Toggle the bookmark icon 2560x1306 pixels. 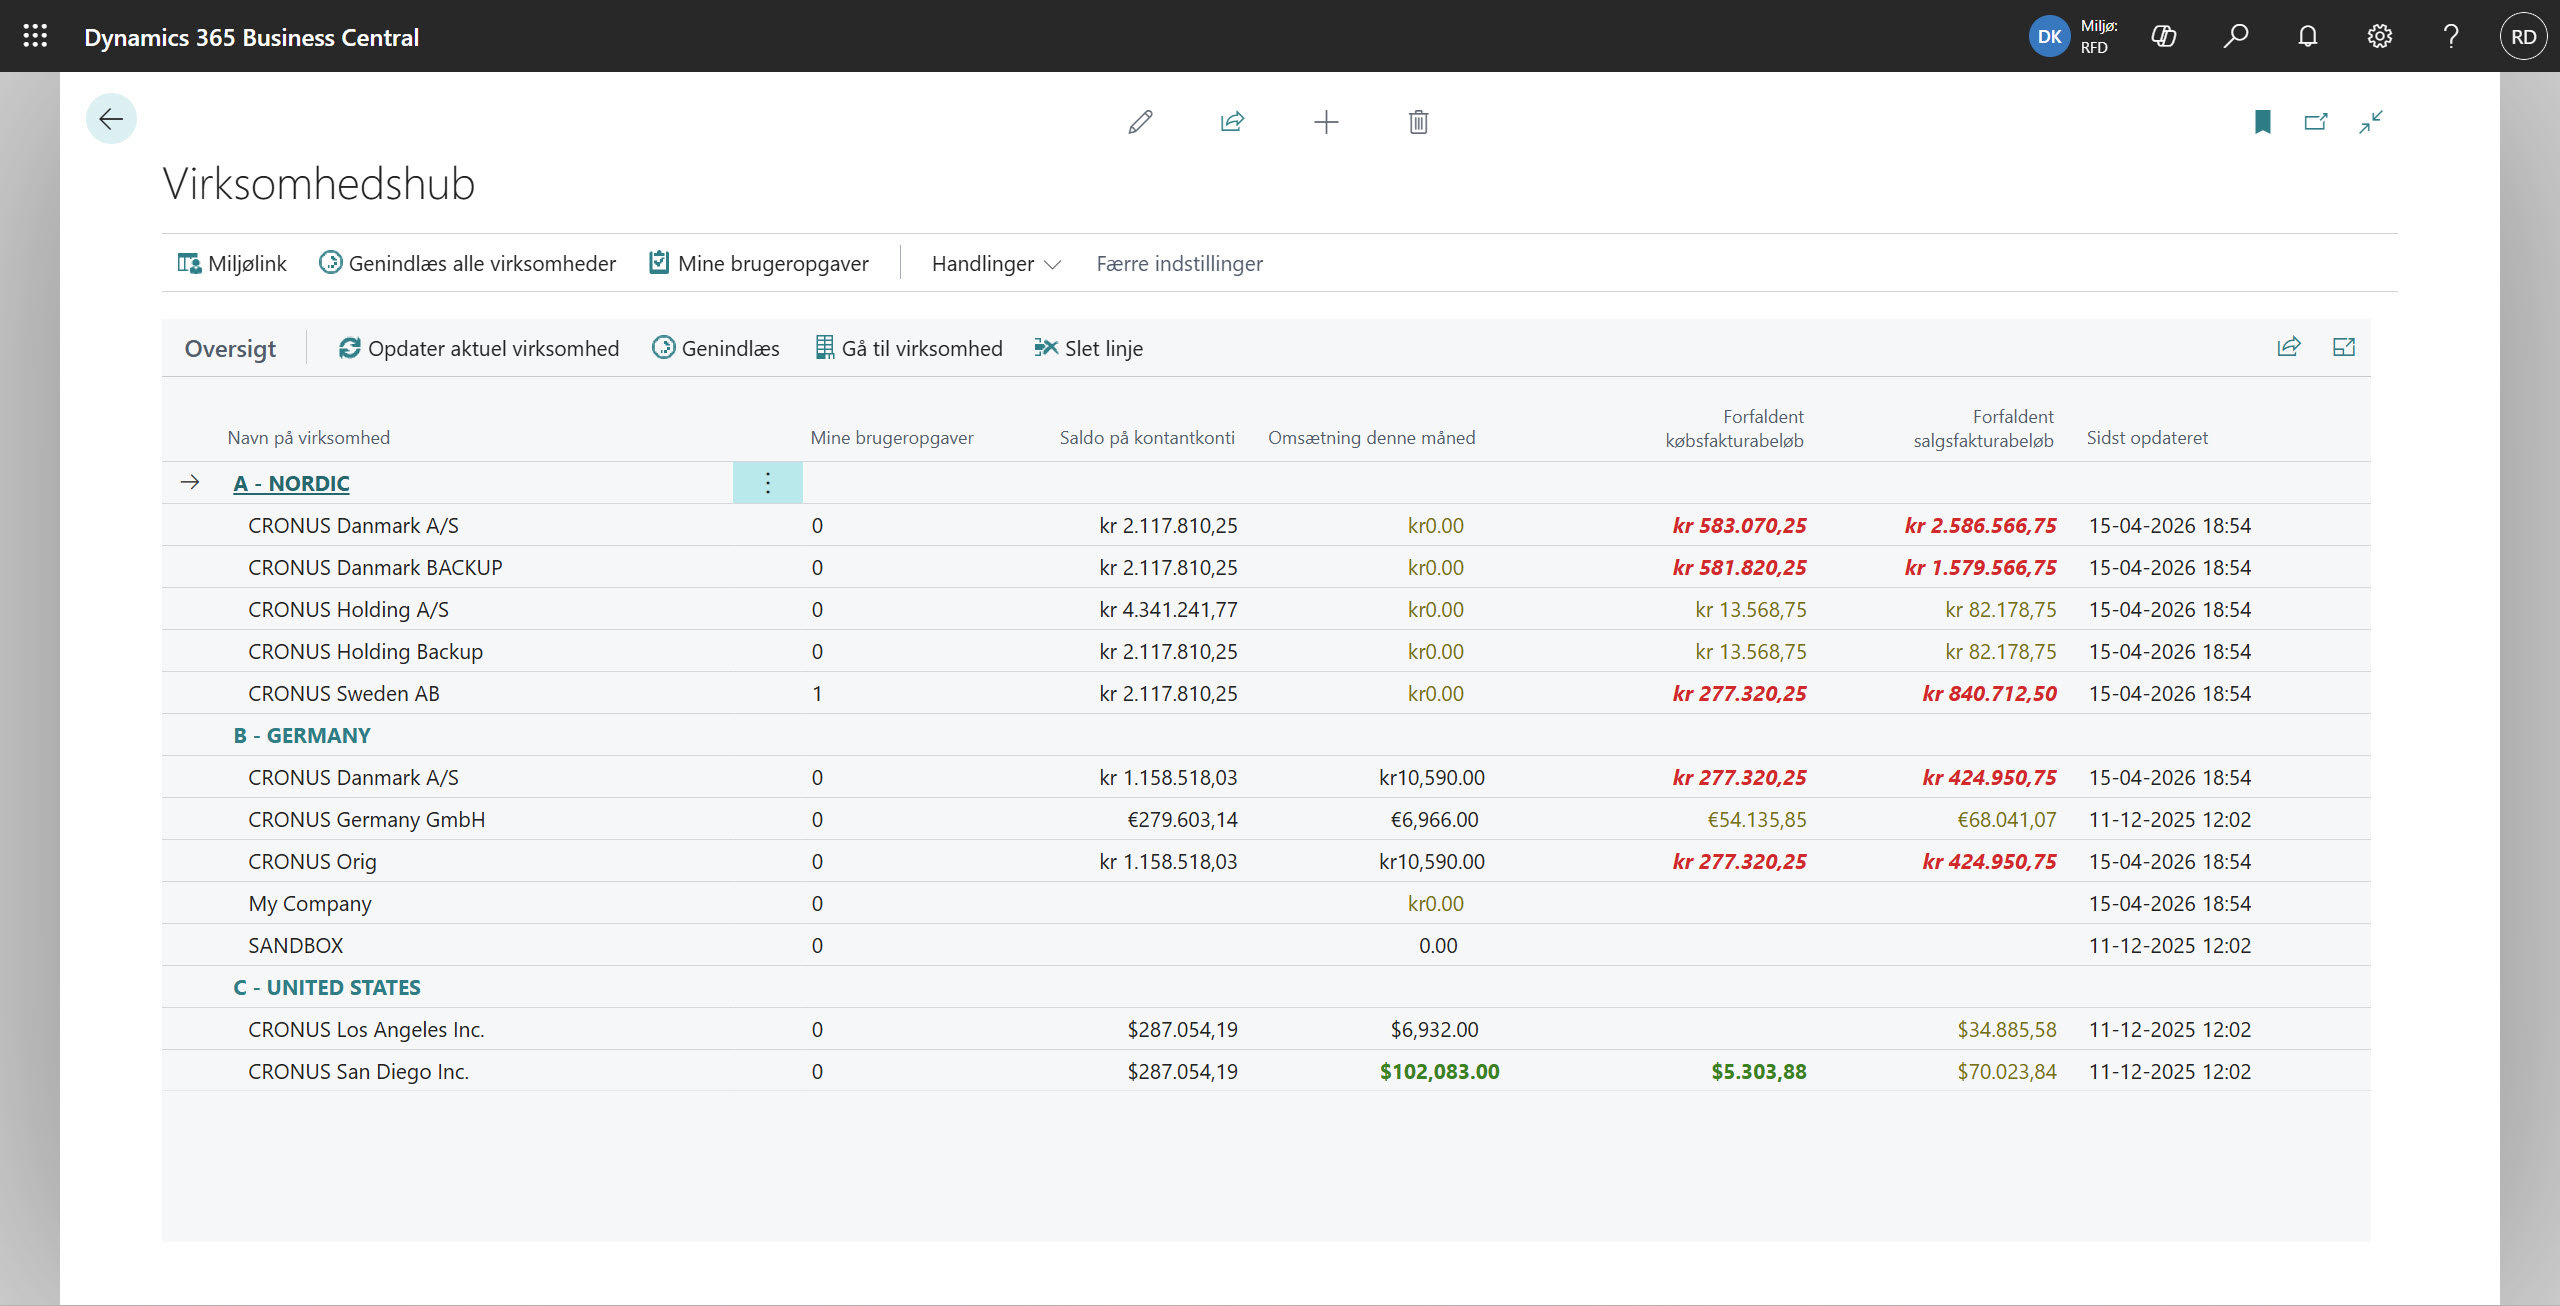click(x=2262, y=122)
